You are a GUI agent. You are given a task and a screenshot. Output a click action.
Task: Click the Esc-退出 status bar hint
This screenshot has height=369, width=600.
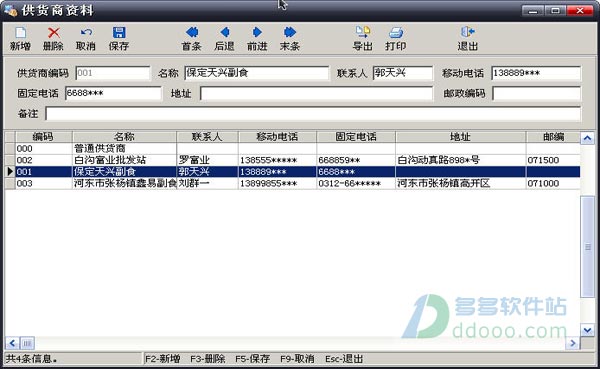click(344, 359)
